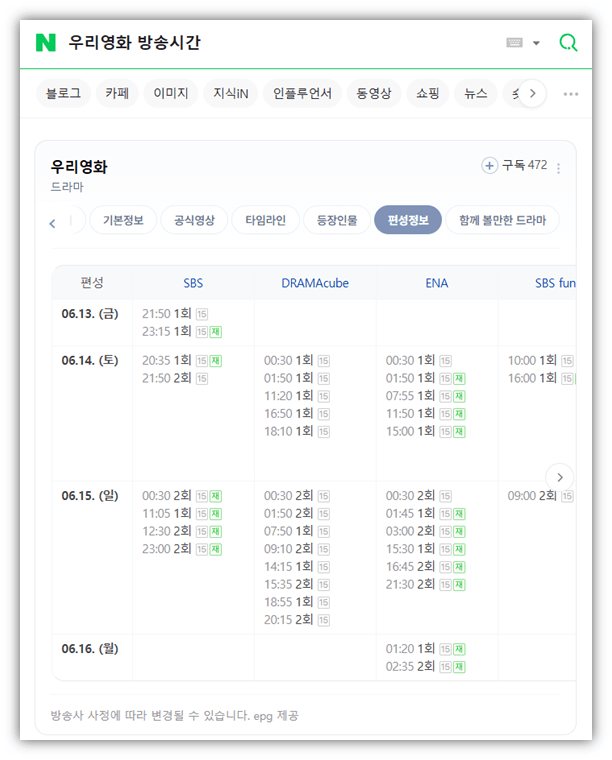Click DRAMAcube 09:10 2회 entry
Image resolution: width=612 pixels, height=760 pixels.
[x=297, y=549]
